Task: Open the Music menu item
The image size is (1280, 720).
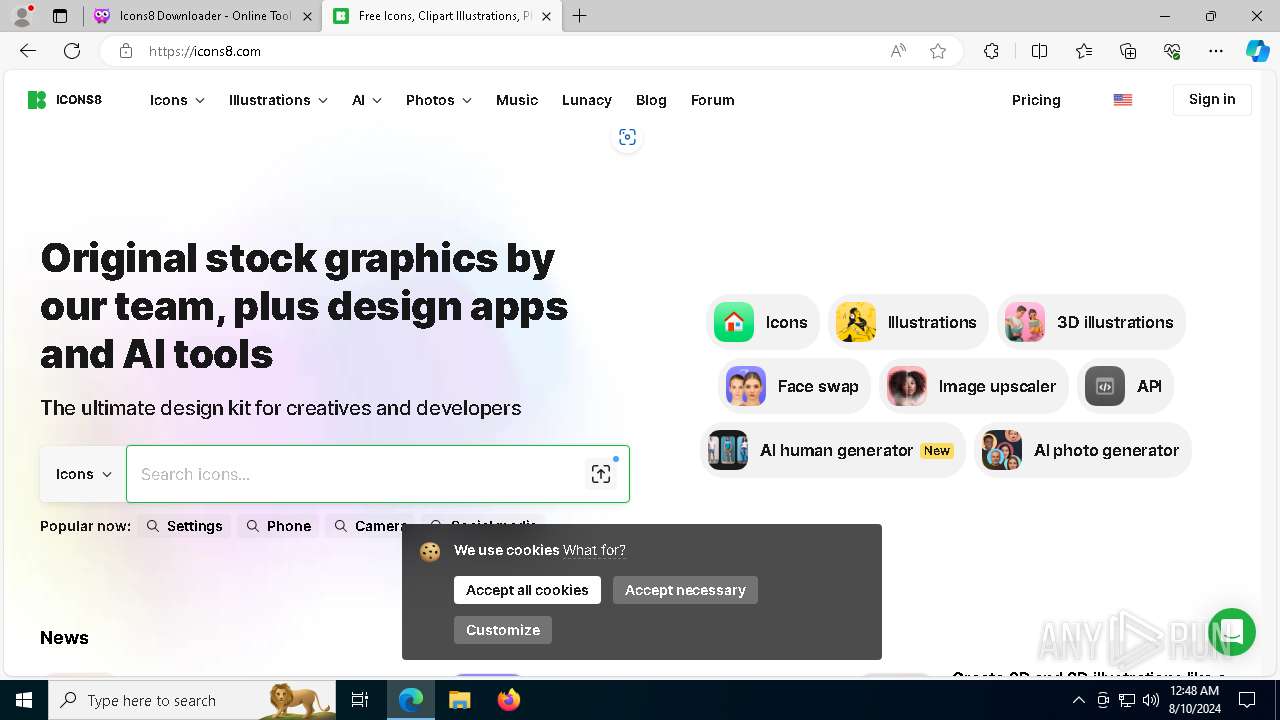Action: [x=517, y=100]
